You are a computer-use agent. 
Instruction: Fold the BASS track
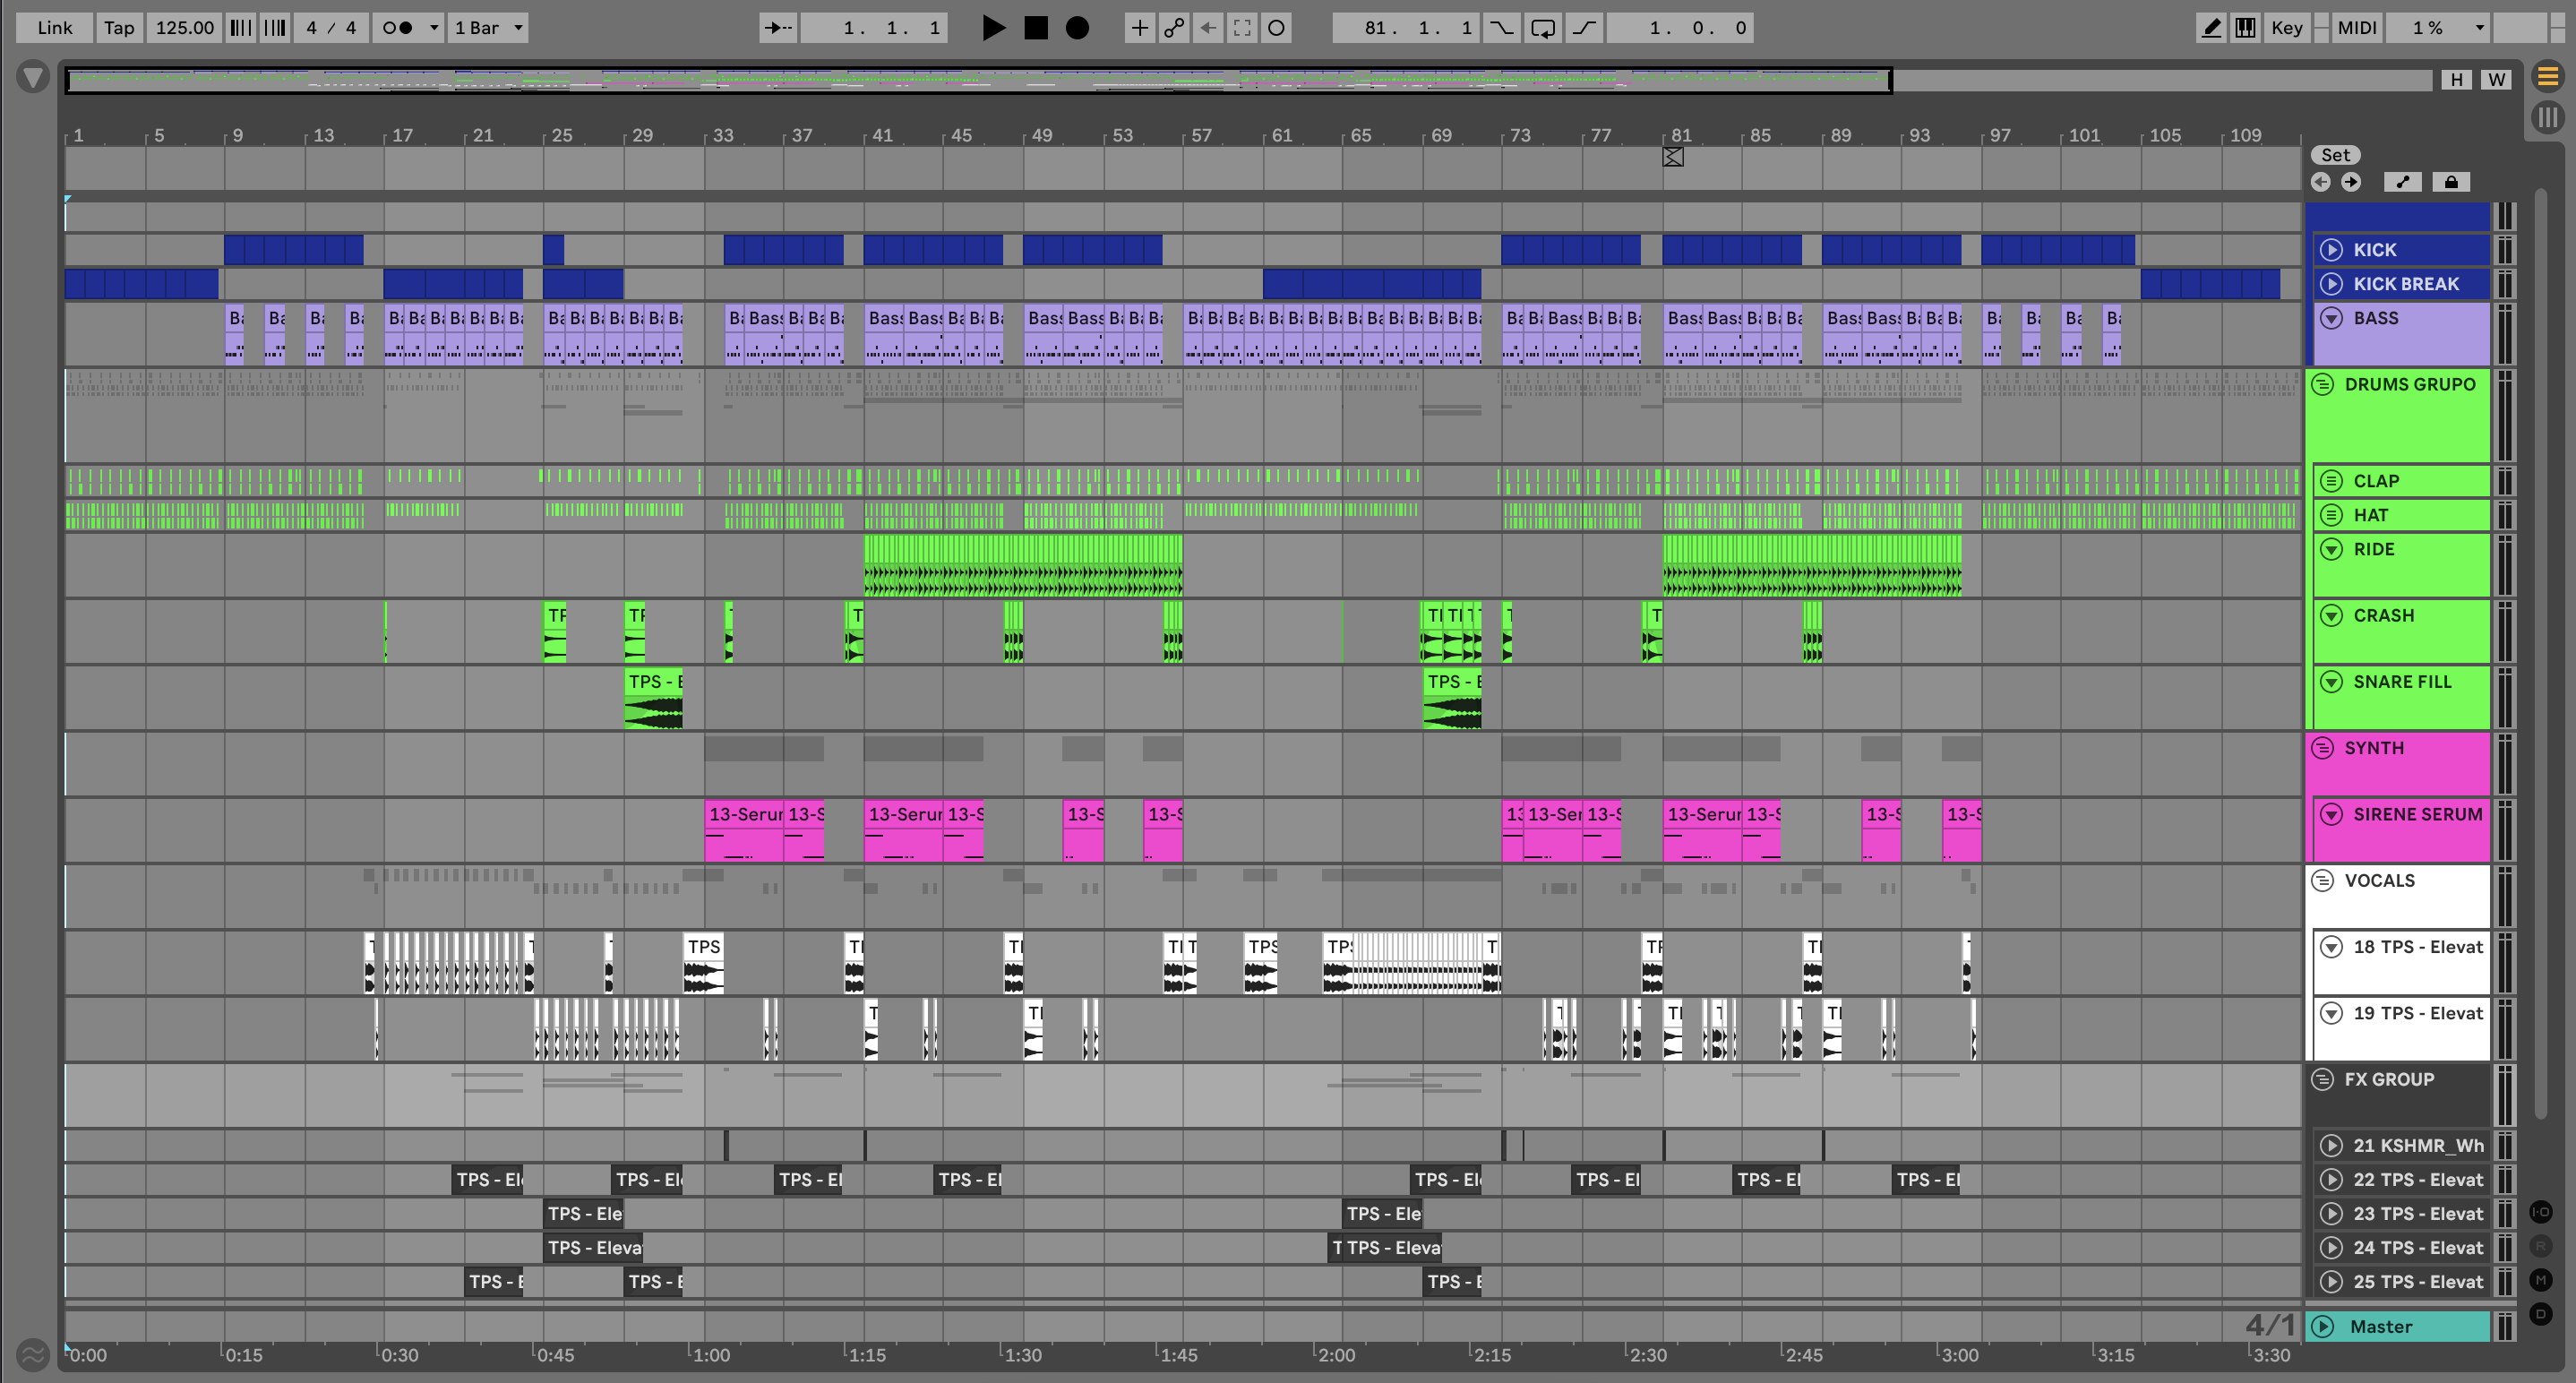pos(2331,318)
